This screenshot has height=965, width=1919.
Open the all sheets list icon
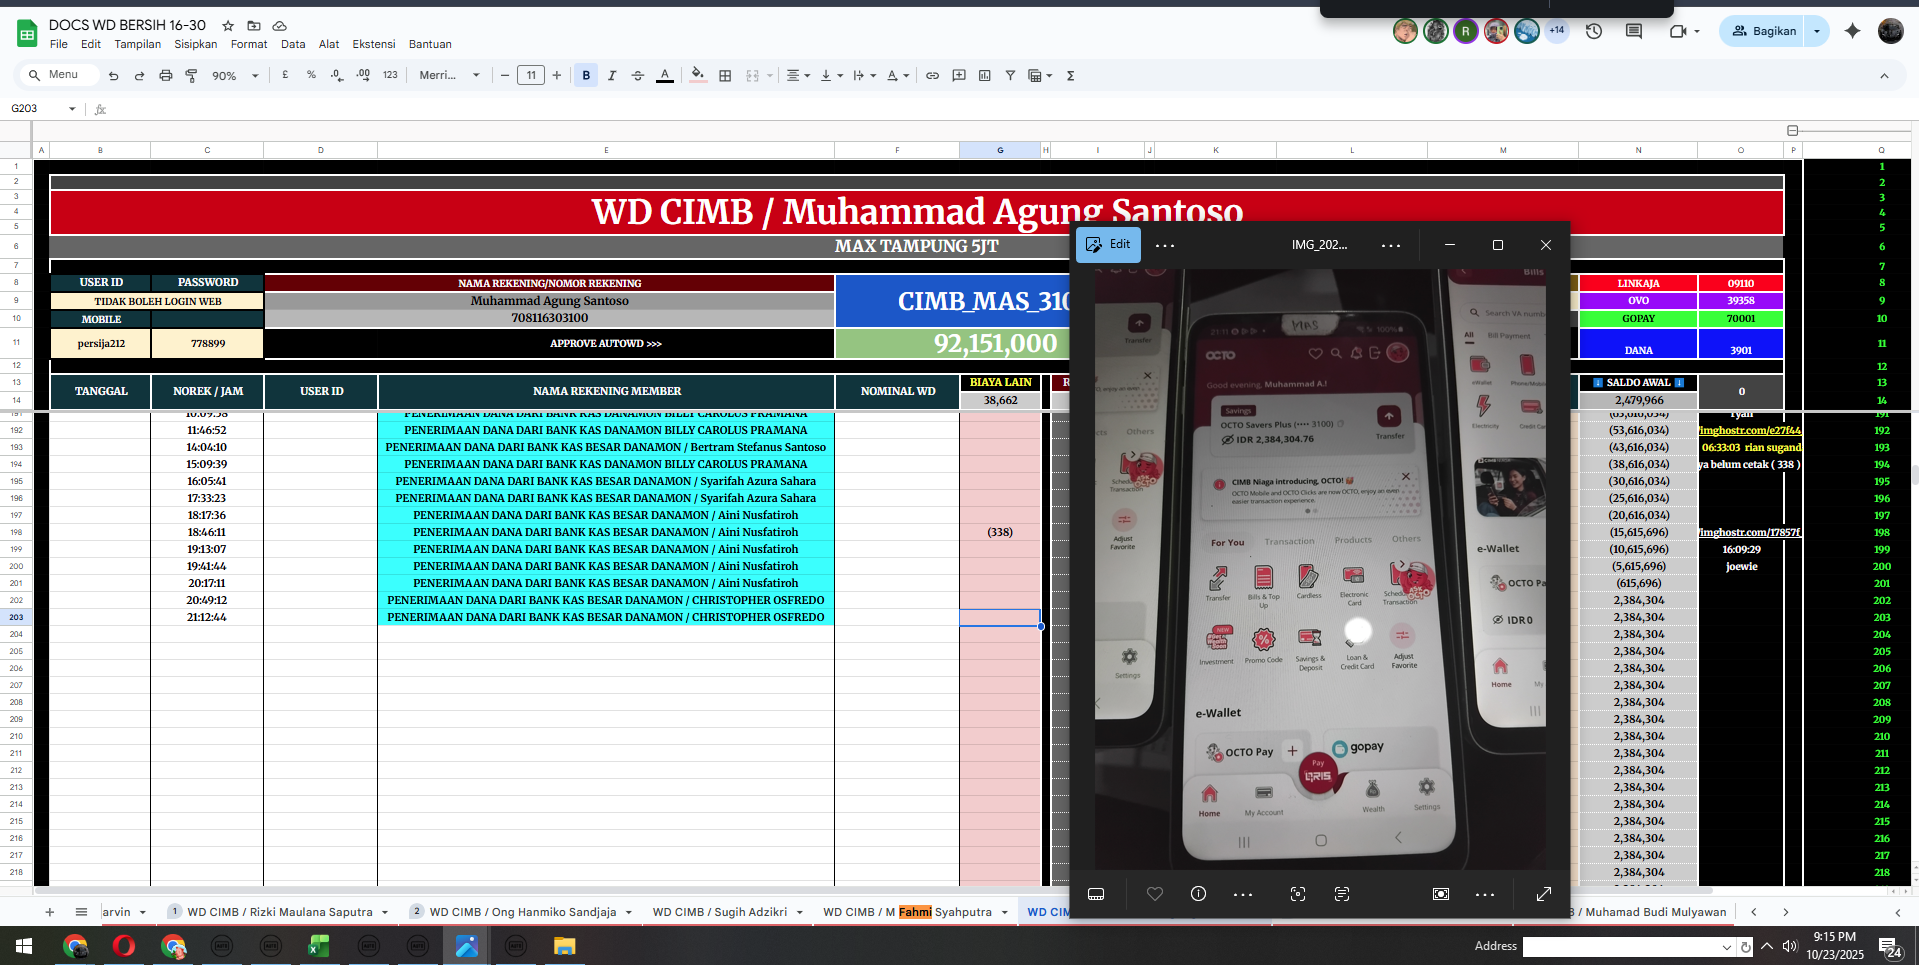(81, 912)
